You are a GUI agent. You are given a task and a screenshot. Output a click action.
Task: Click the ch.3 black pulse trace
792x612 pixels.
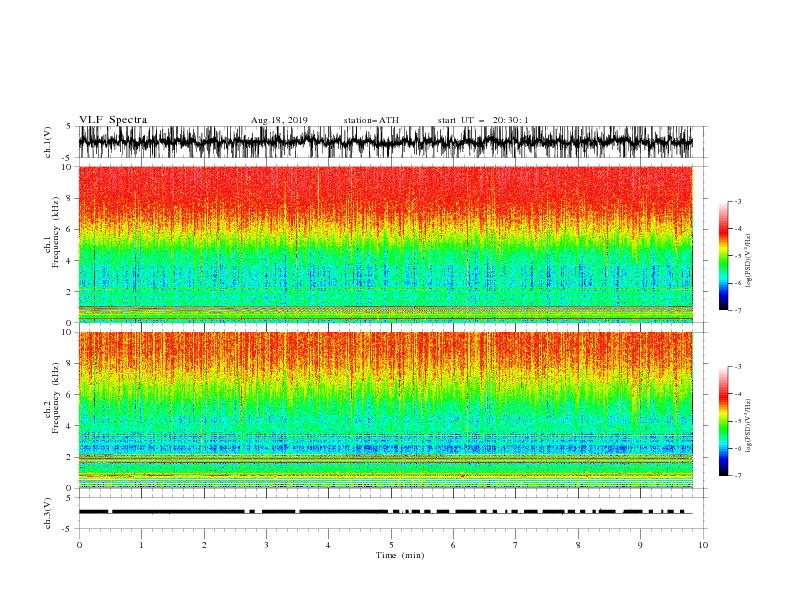pyautogui.click(x=386, y=512)
